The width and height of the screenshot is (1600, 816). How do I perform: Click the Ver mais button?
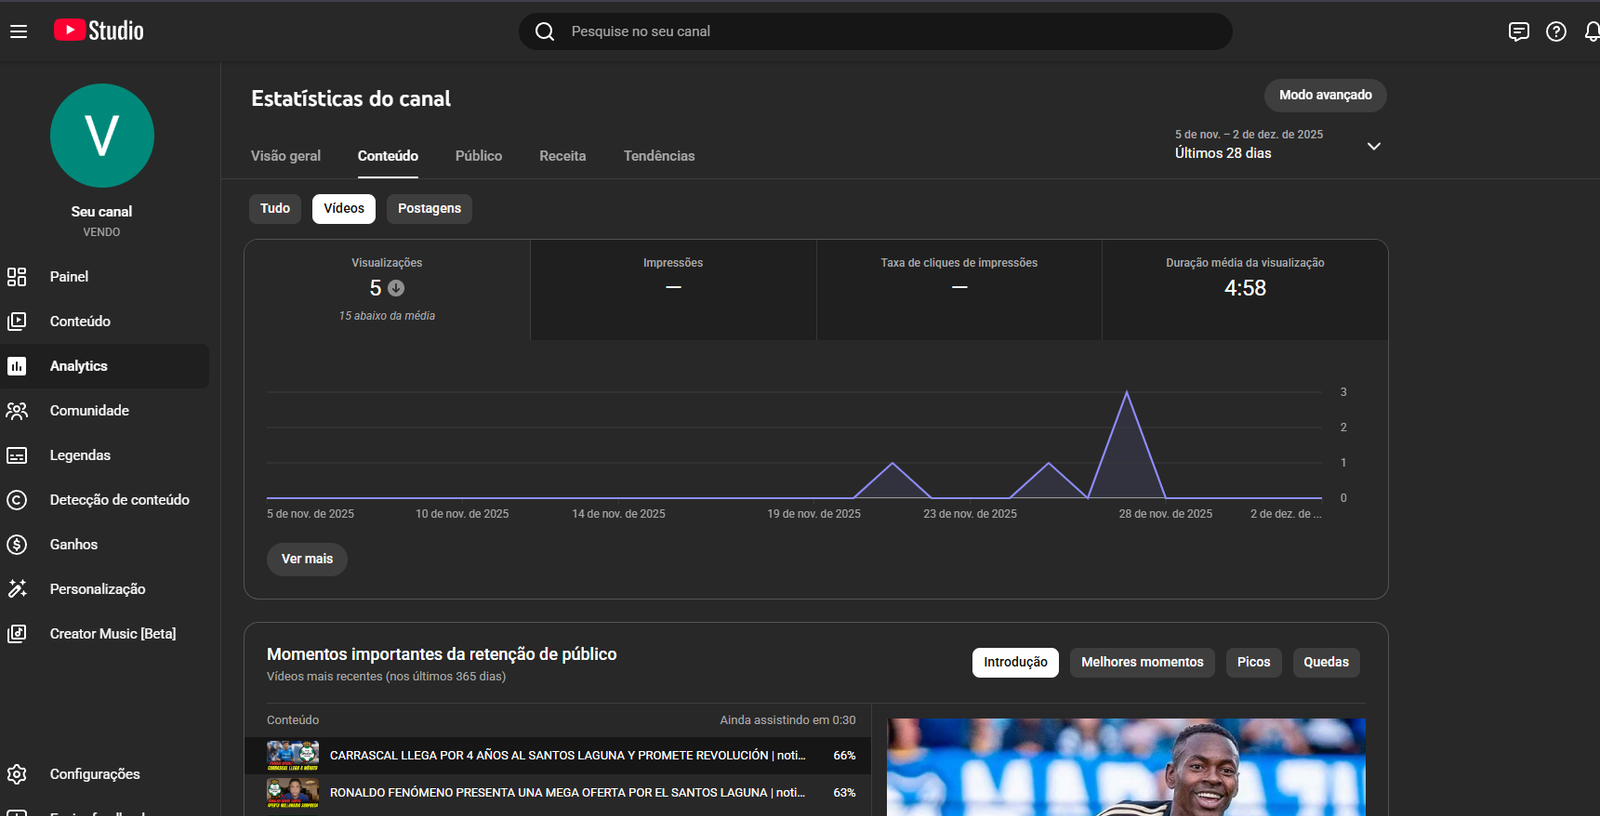point(307,559)
